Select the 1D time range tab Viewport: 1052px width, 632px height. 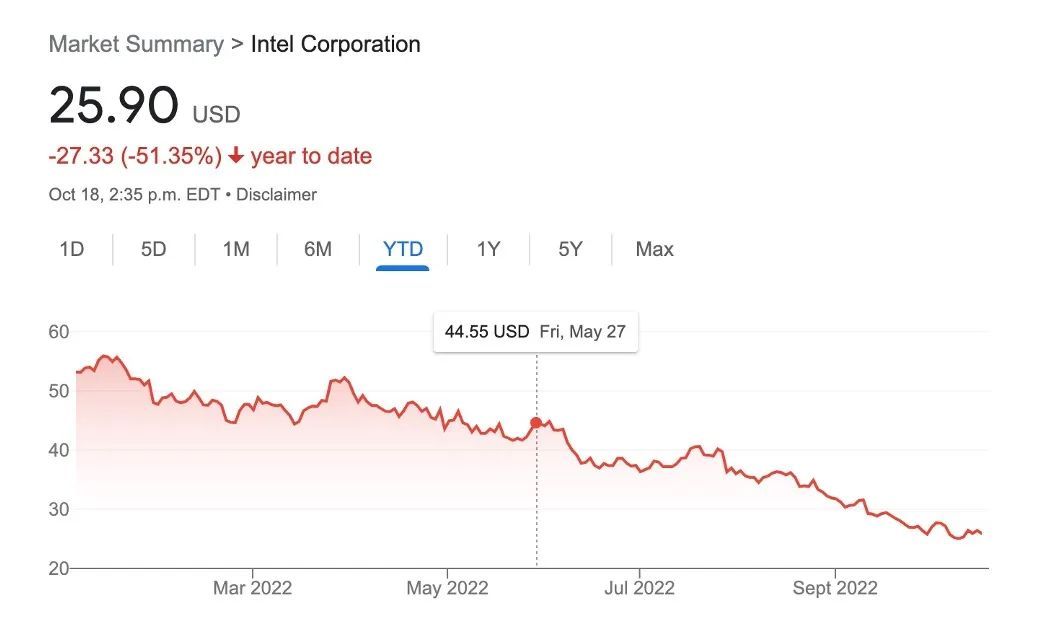[x=72, y=250]
